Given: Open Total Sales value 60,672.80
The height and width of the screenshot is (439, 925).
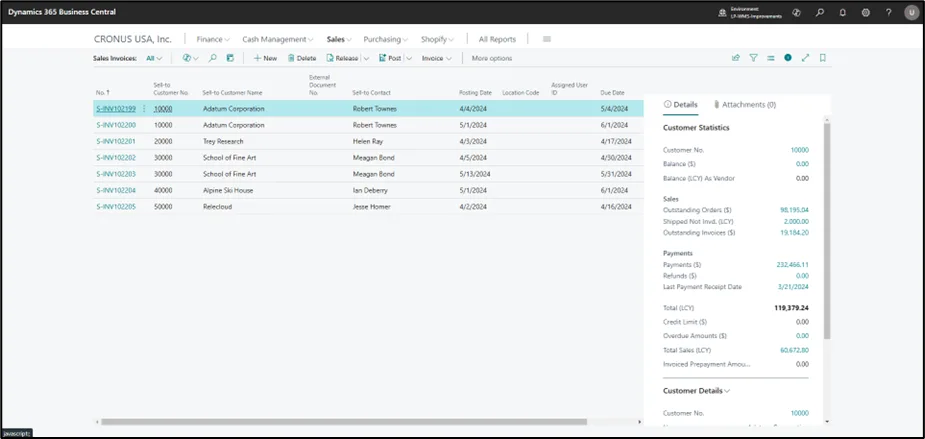Looking at the screenshot, I should click(x=794, y=350).
